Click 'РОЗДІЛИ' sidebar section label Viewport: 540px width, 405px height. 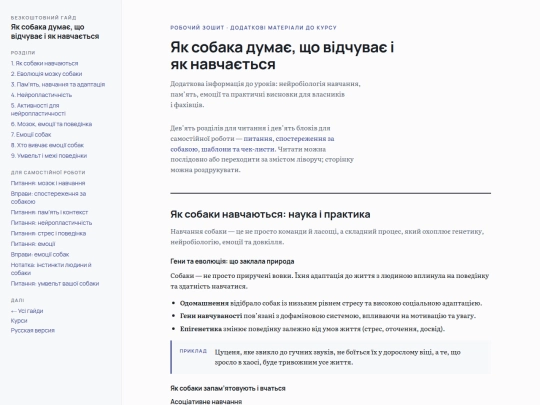click(23, 53)
